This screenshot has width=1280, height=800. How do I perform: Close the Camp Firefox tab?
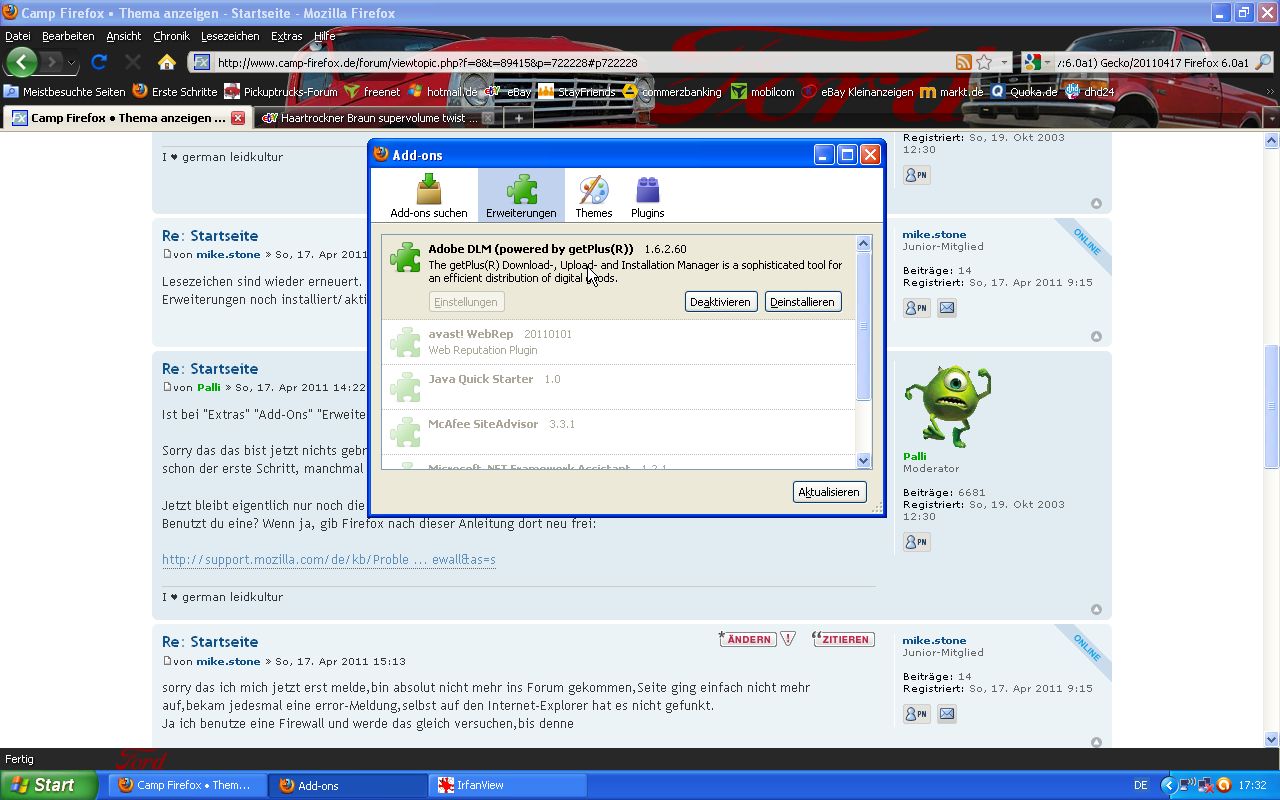click(238, 118)
